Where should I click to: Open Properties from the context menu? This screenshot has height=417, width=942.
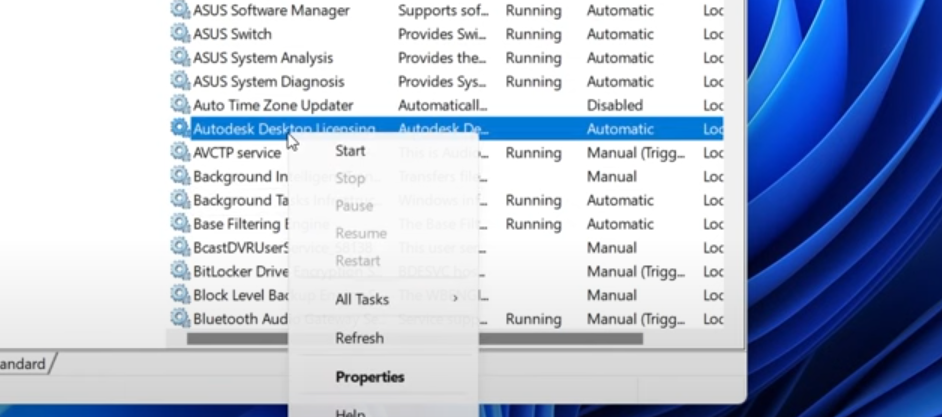pyautogui.click(x=369, y=377)
